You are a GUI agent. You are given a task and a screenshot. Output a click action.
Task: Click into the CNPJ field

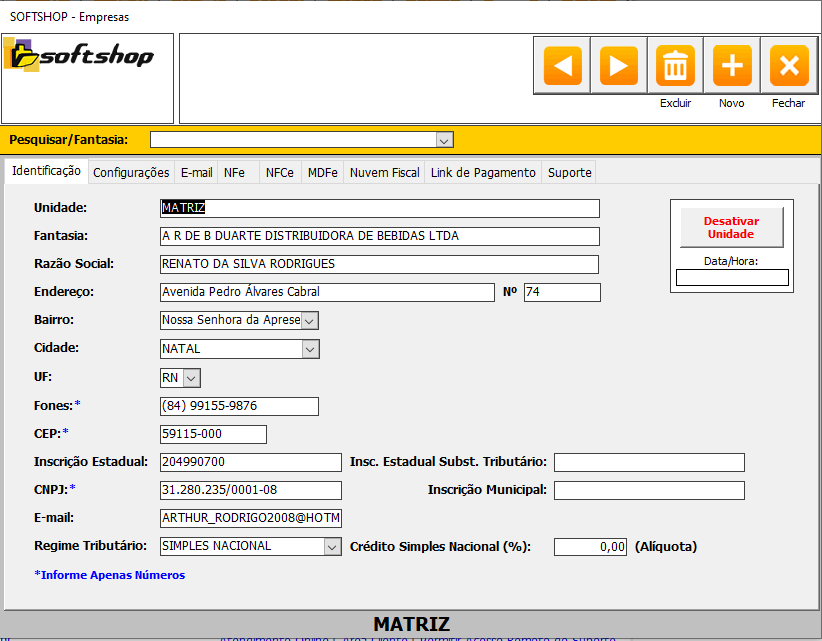click(x=250, y=490)
